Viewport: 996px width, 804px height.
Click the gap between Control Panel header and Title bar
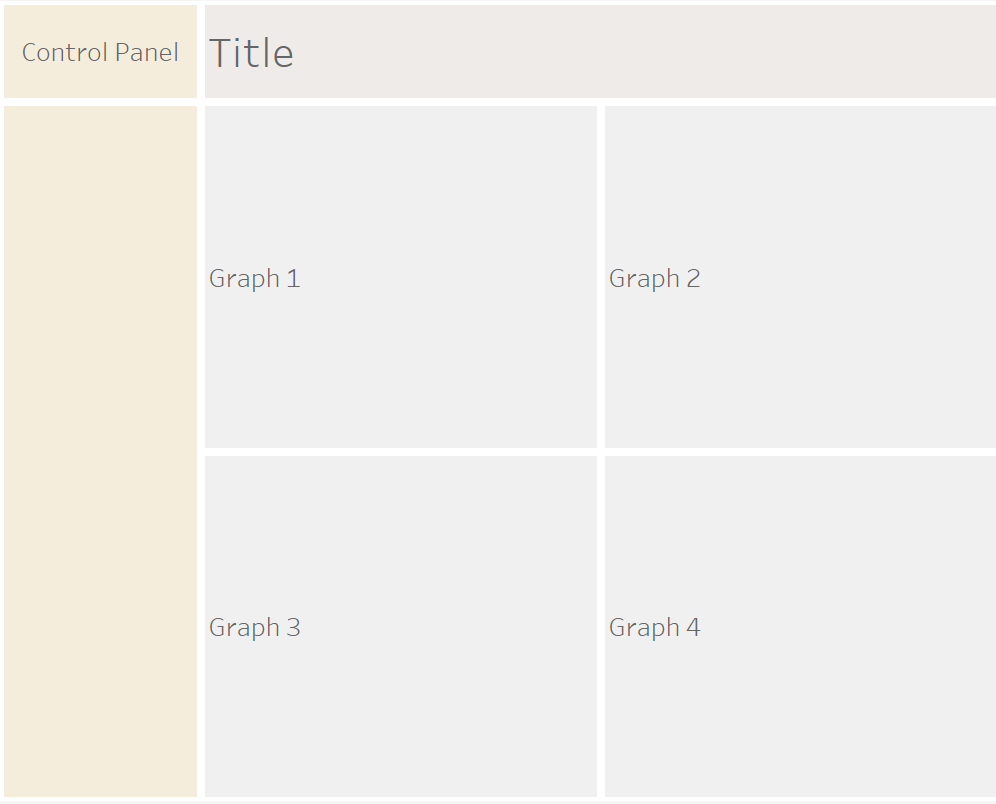[x=201, y=52]
